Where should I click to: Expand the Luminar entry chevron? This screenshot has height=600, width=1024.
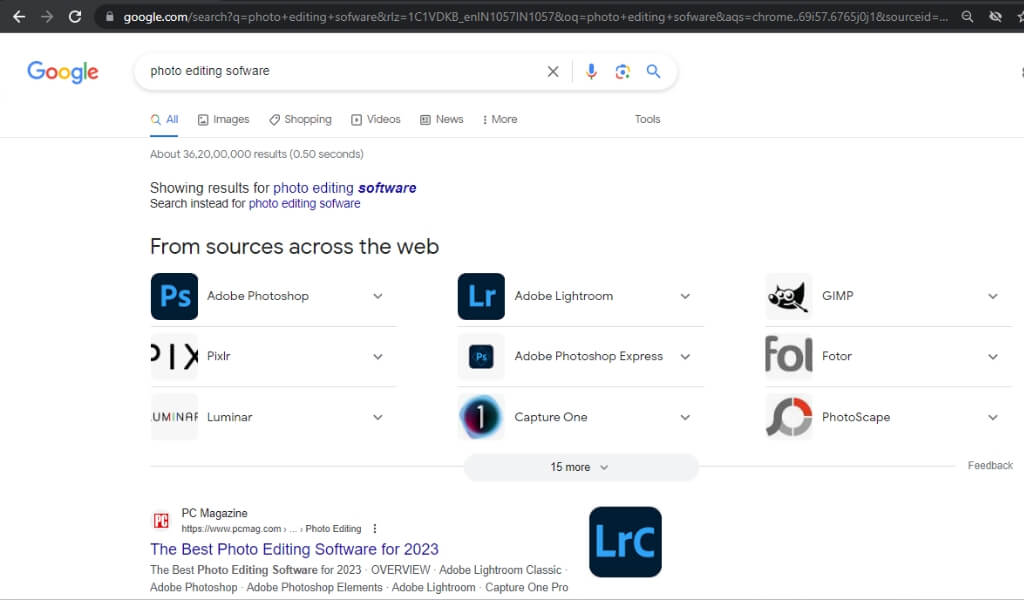378,417
